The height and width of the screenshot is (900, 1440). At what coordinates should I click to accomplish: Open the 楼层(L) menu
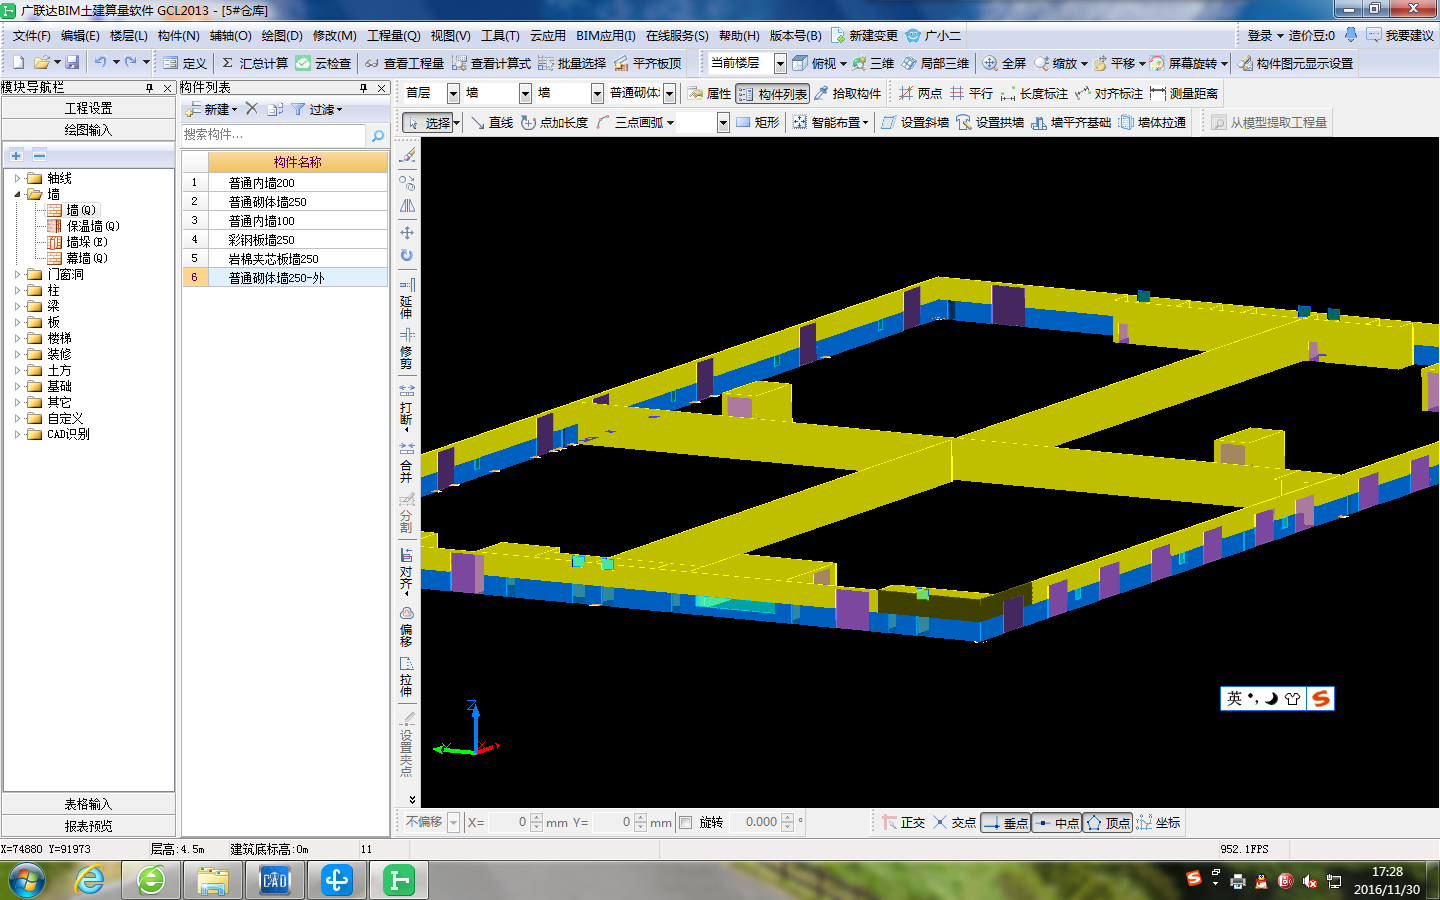pos(128,35)
